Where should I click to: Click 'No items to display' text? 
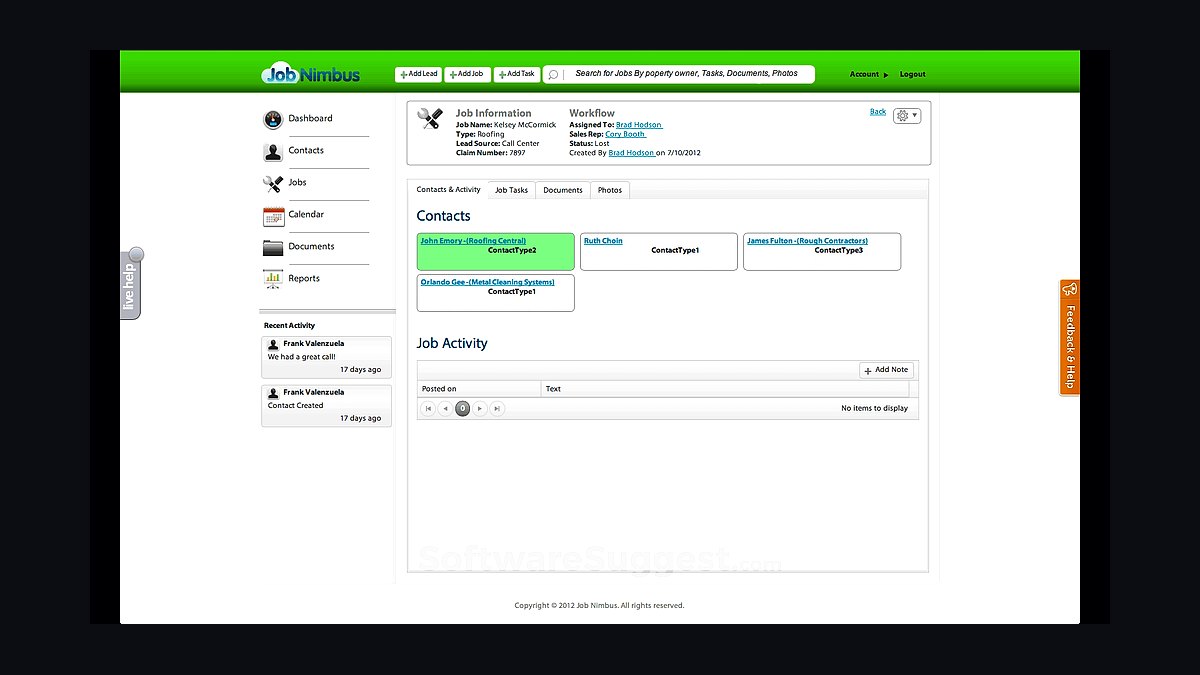[874, 408]
